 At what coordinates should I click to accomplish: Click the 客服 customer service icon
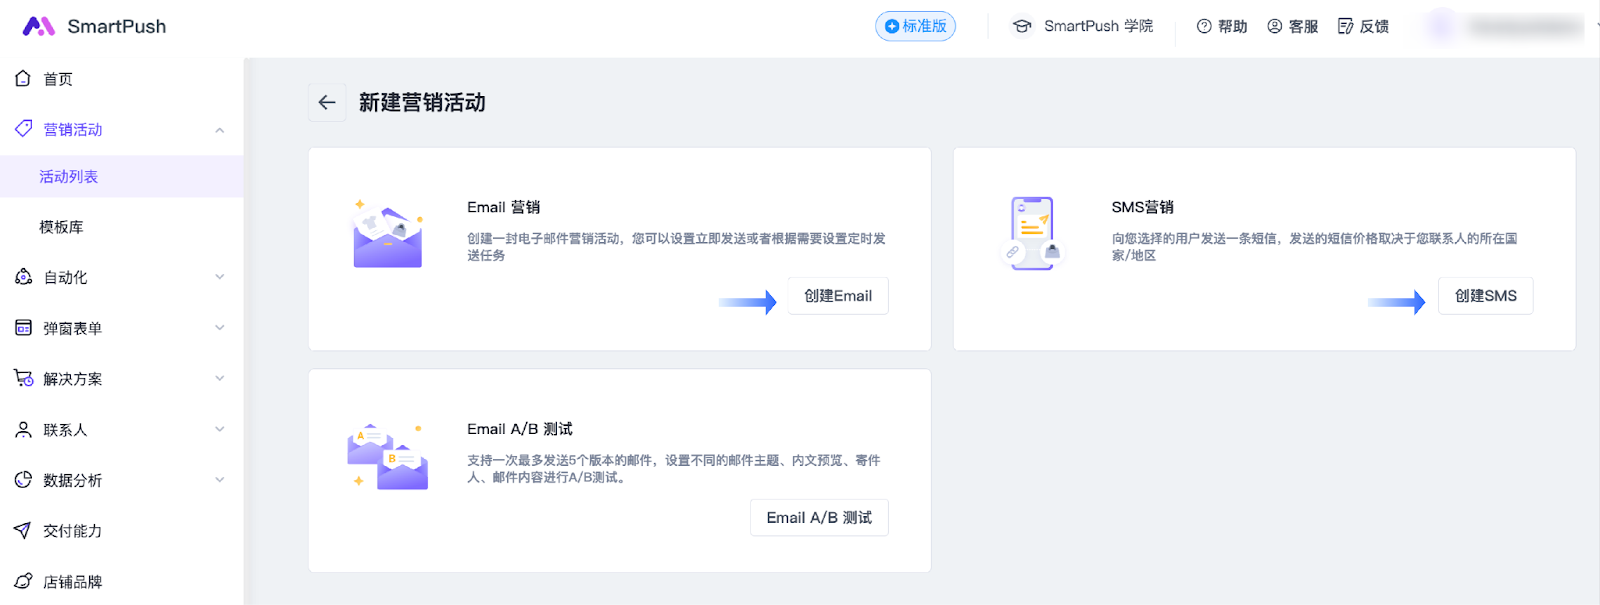pos(1274,26)
